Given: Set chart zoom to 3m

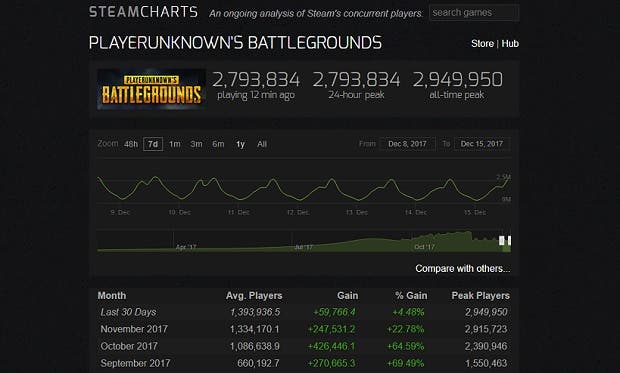Looking at the screenshot, I should click(197, 144).
